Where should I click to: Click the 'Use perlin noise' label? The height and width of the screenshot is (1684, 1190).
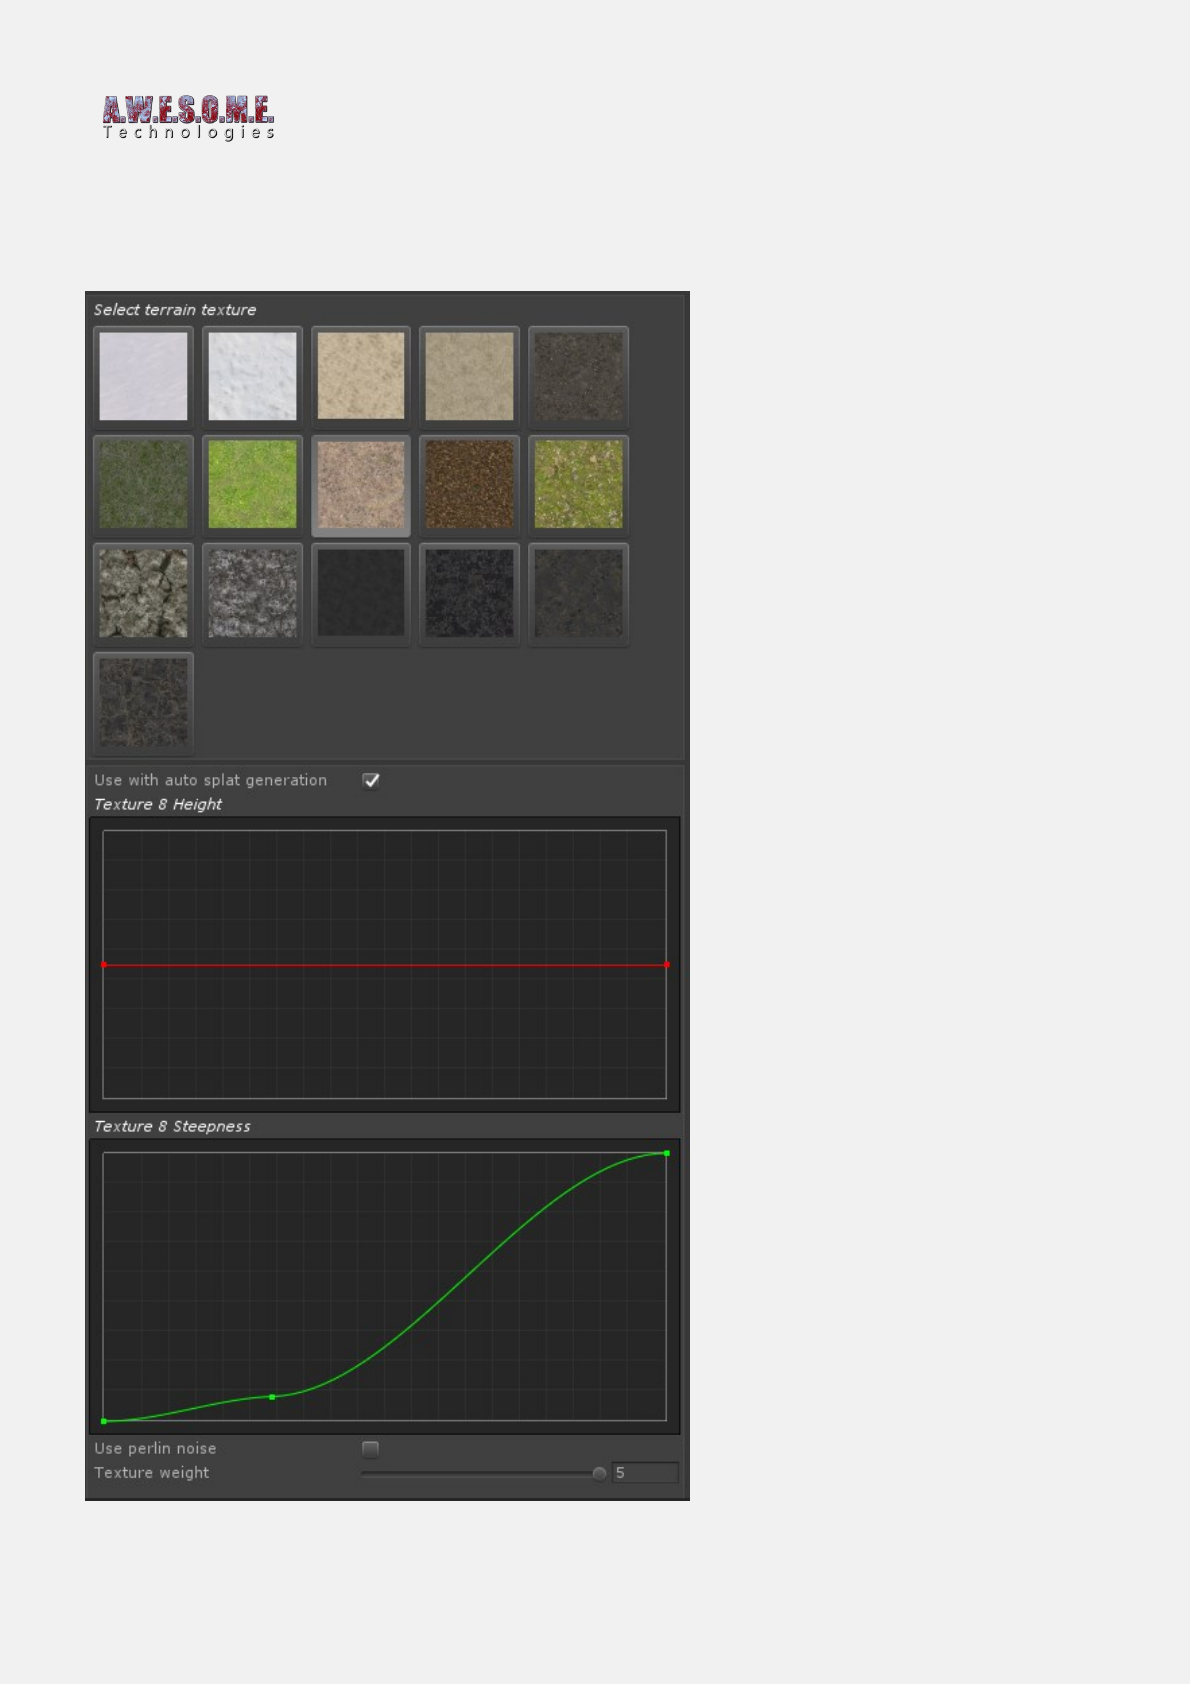(155, 1449)
